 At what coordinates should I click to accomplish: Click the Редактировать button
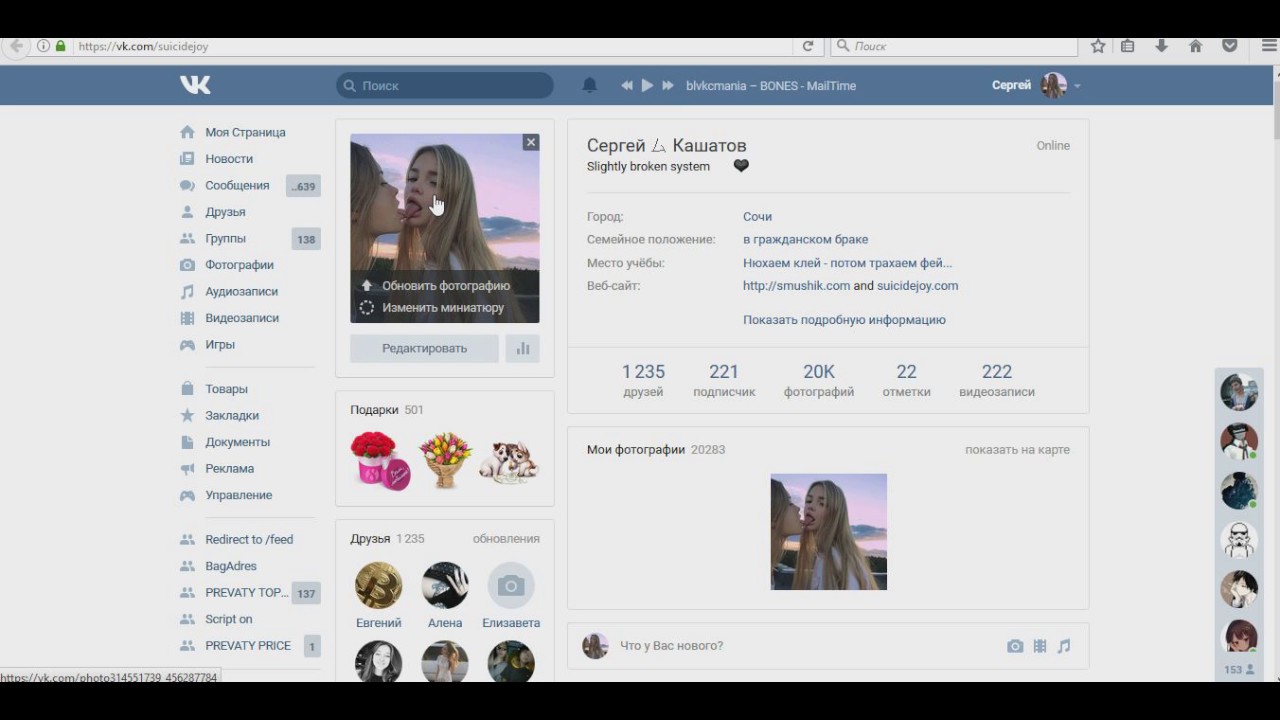point(424,348)
